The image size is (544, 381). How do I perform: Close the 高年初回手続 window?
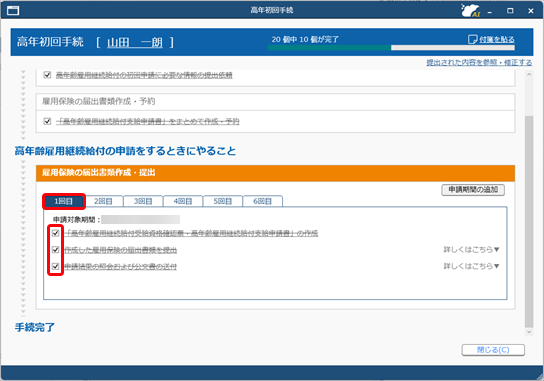tap(531, 11)
